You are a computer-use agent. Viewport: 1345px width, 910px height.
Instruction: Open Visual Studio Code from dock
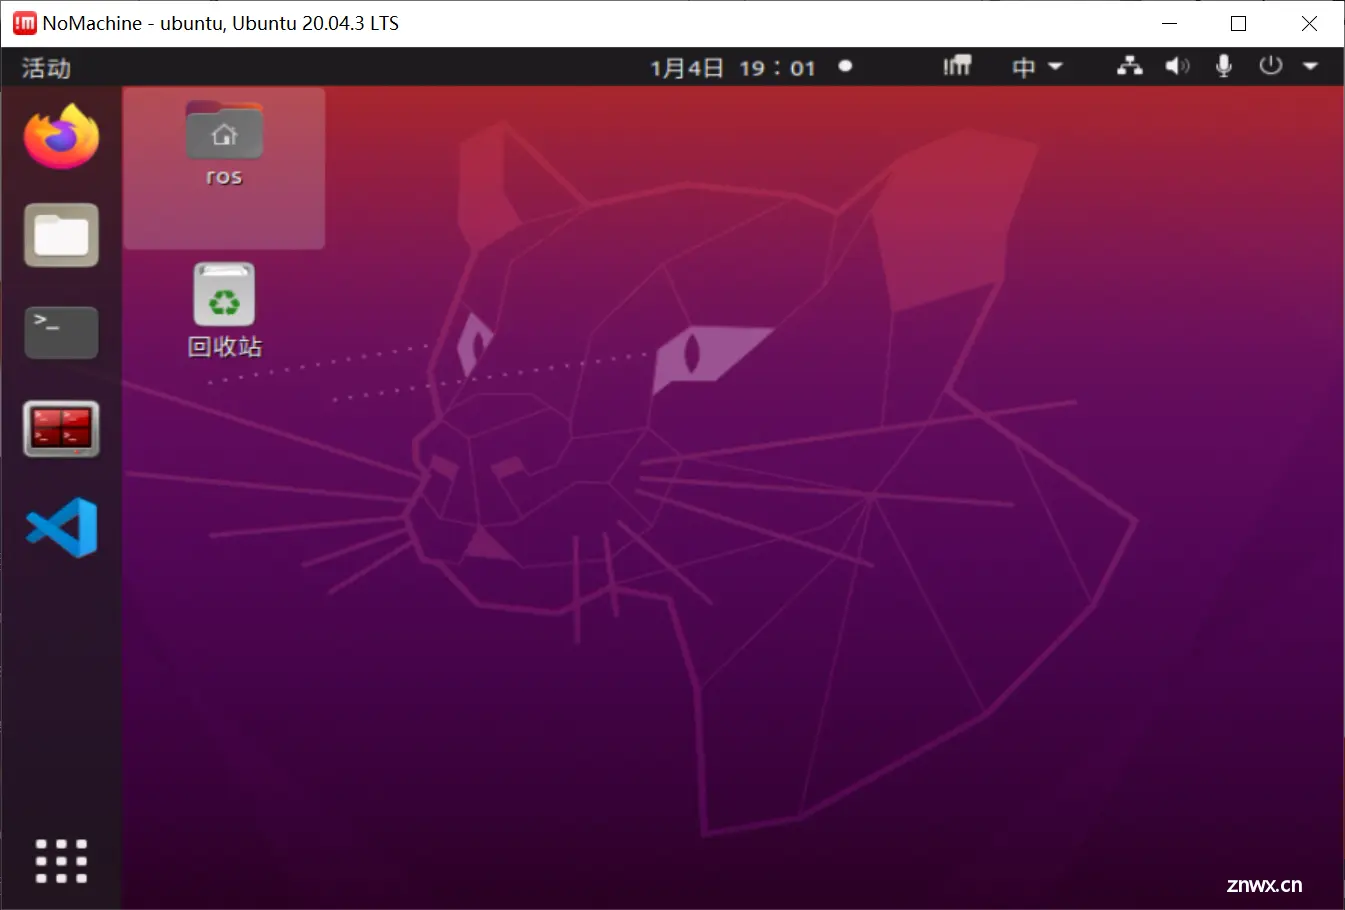(x=62, y=527)
